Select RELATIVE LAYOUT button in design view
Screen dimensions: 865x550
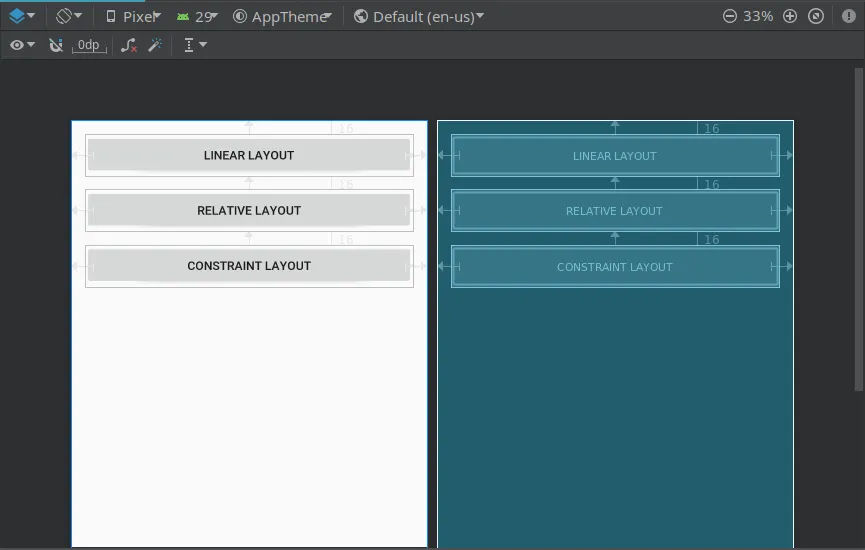[249, 210]
